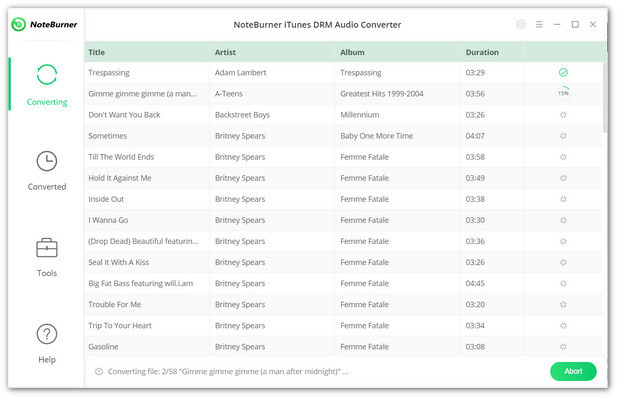Select the 'Don't Want You Back' title
Image resolution: width=617 pixels, height=397 pixels.
tap(124, 114)
